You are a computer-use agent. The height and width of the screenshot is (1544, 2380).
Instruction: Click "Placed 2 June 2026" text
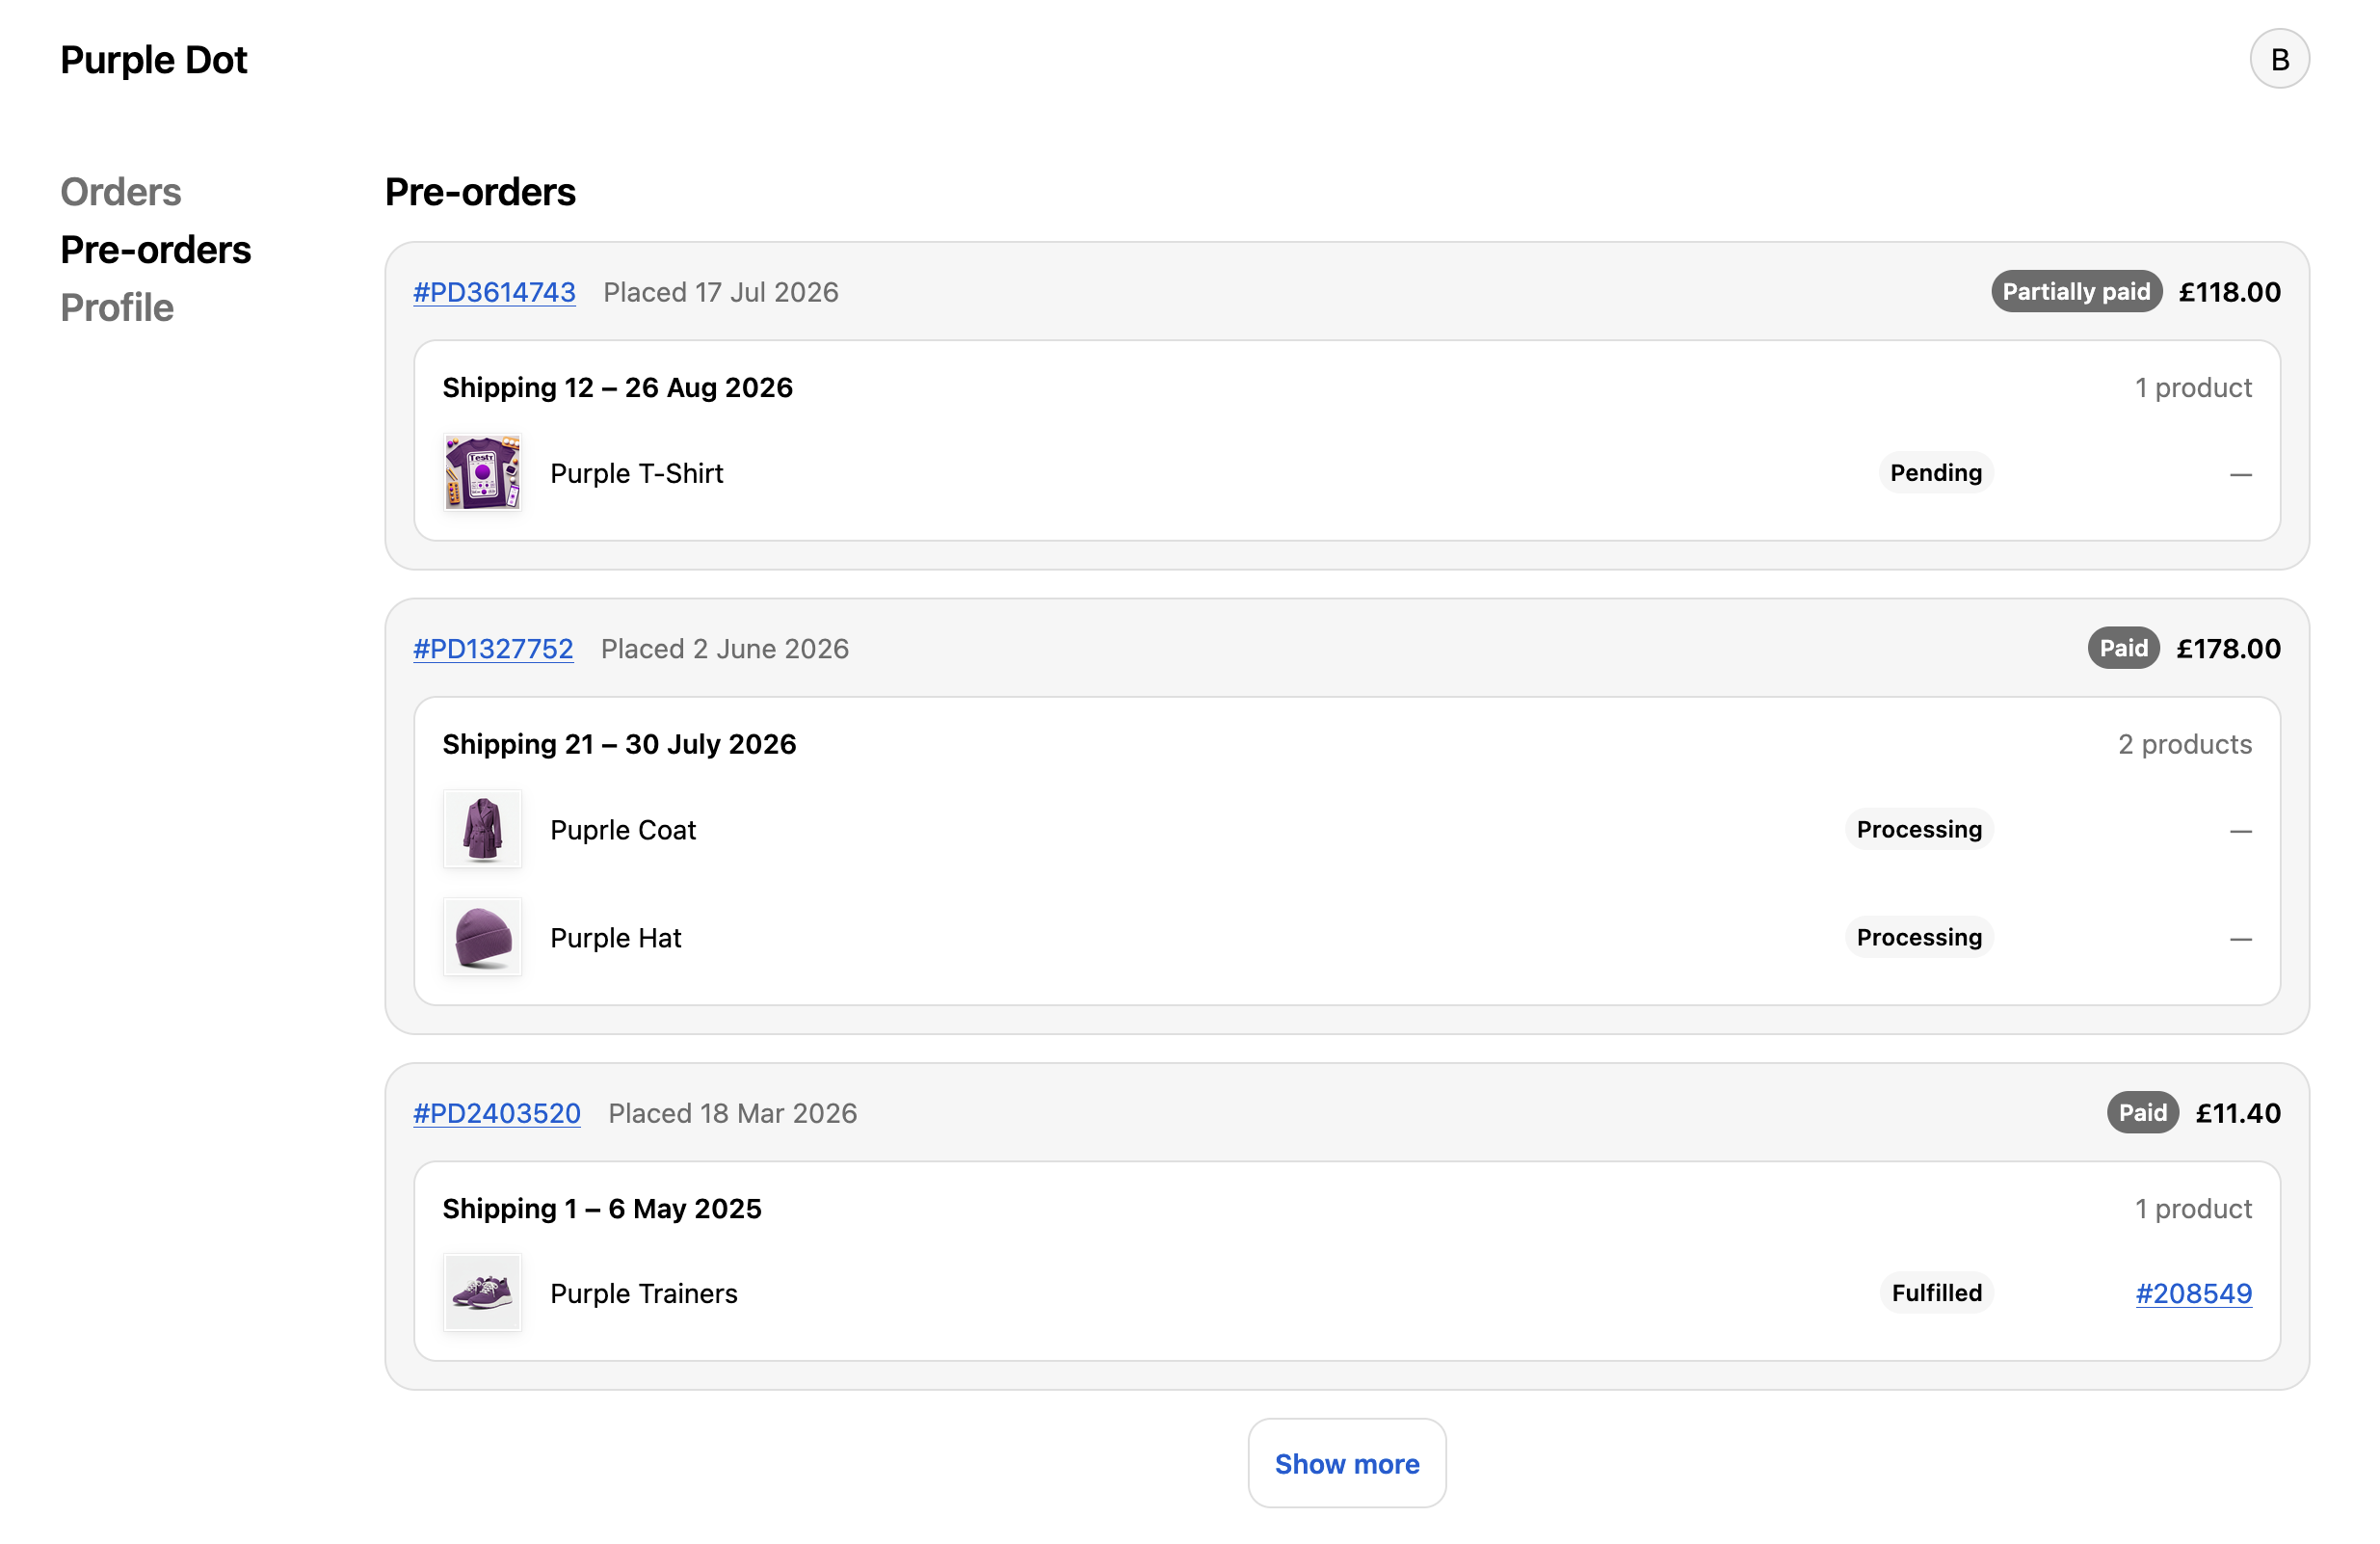click(x=725, y=649)
